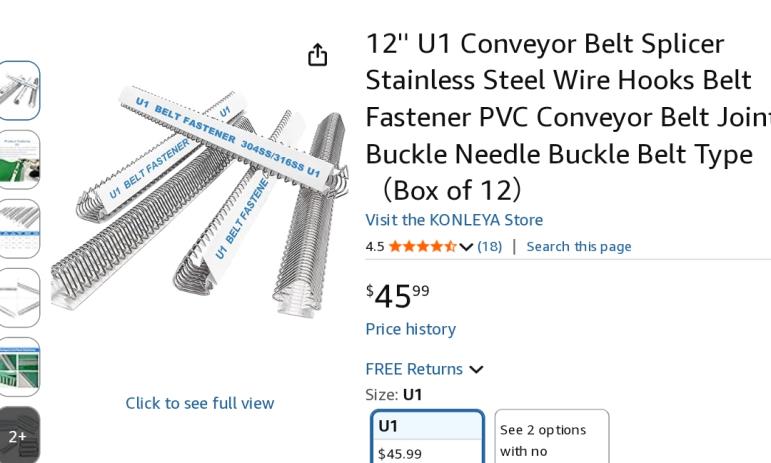Click the FREE Returns text
771x463 pixels.
pos(414,369)
